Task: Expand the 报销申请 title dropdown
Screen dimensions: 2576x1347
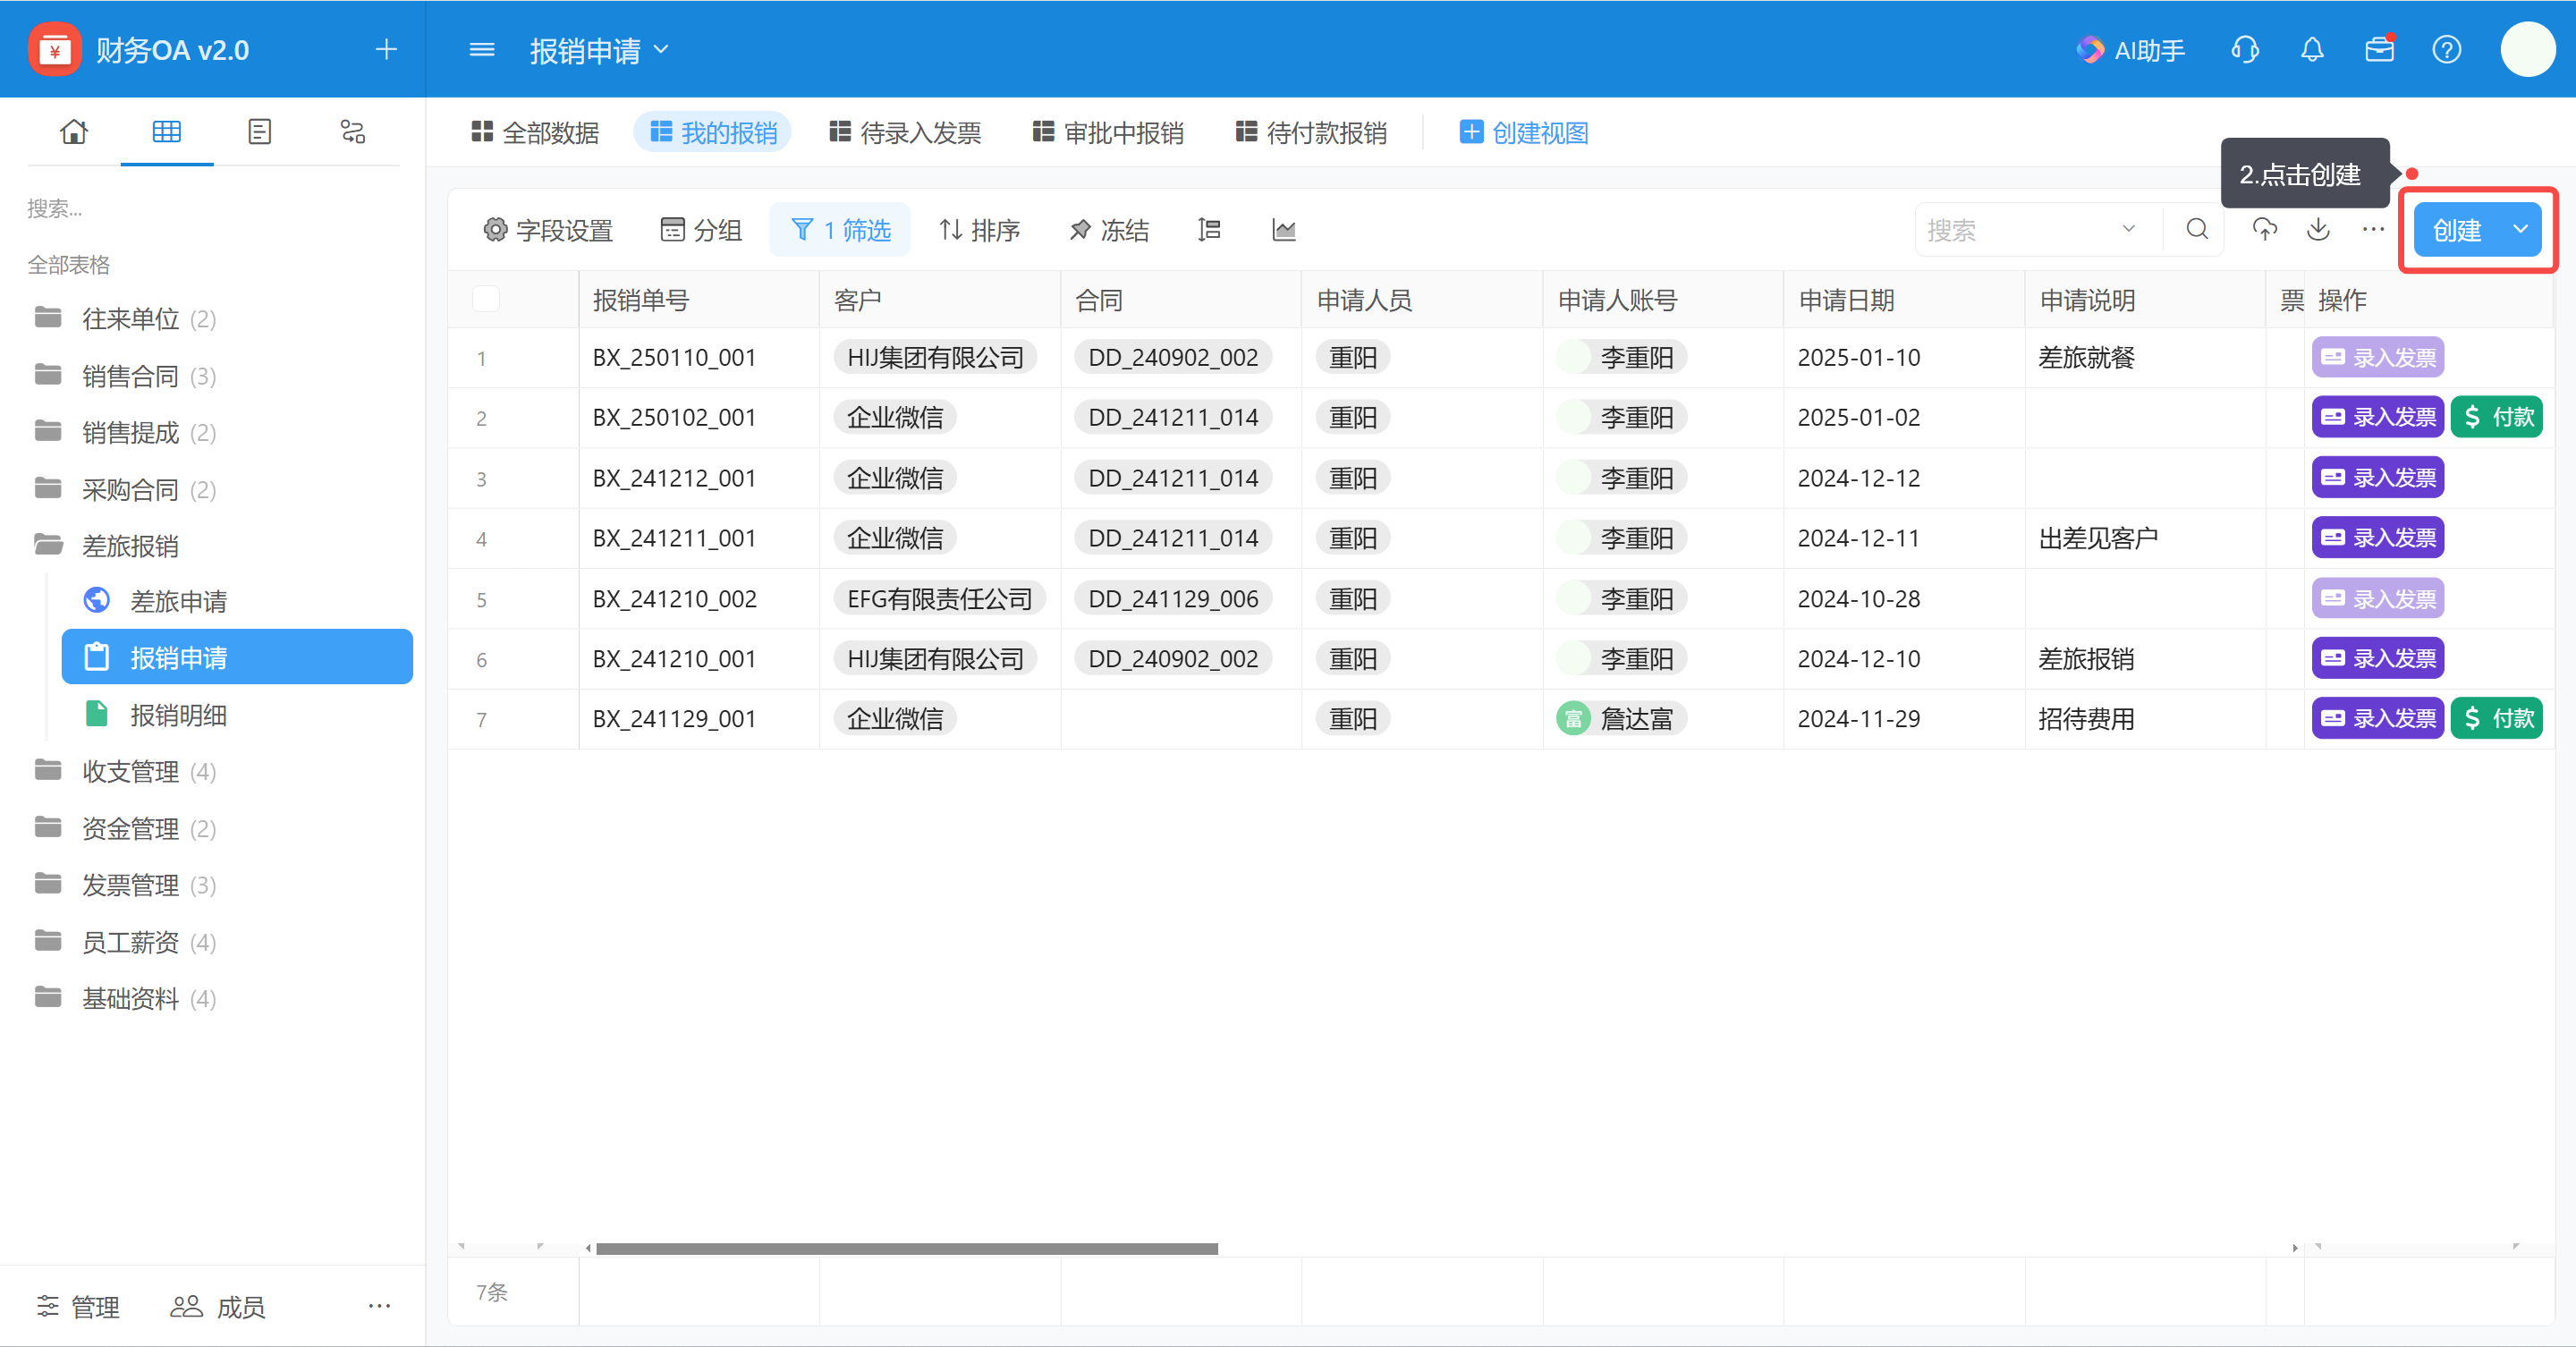Action: pos(661,49)
